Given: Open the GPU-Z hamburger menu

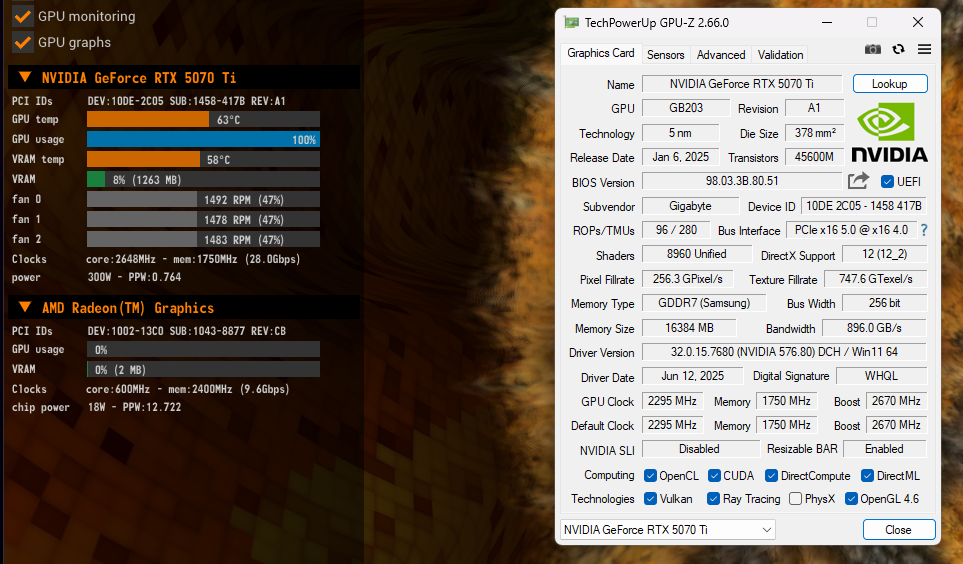Looking at the screenshot, I should coord(924,49).
